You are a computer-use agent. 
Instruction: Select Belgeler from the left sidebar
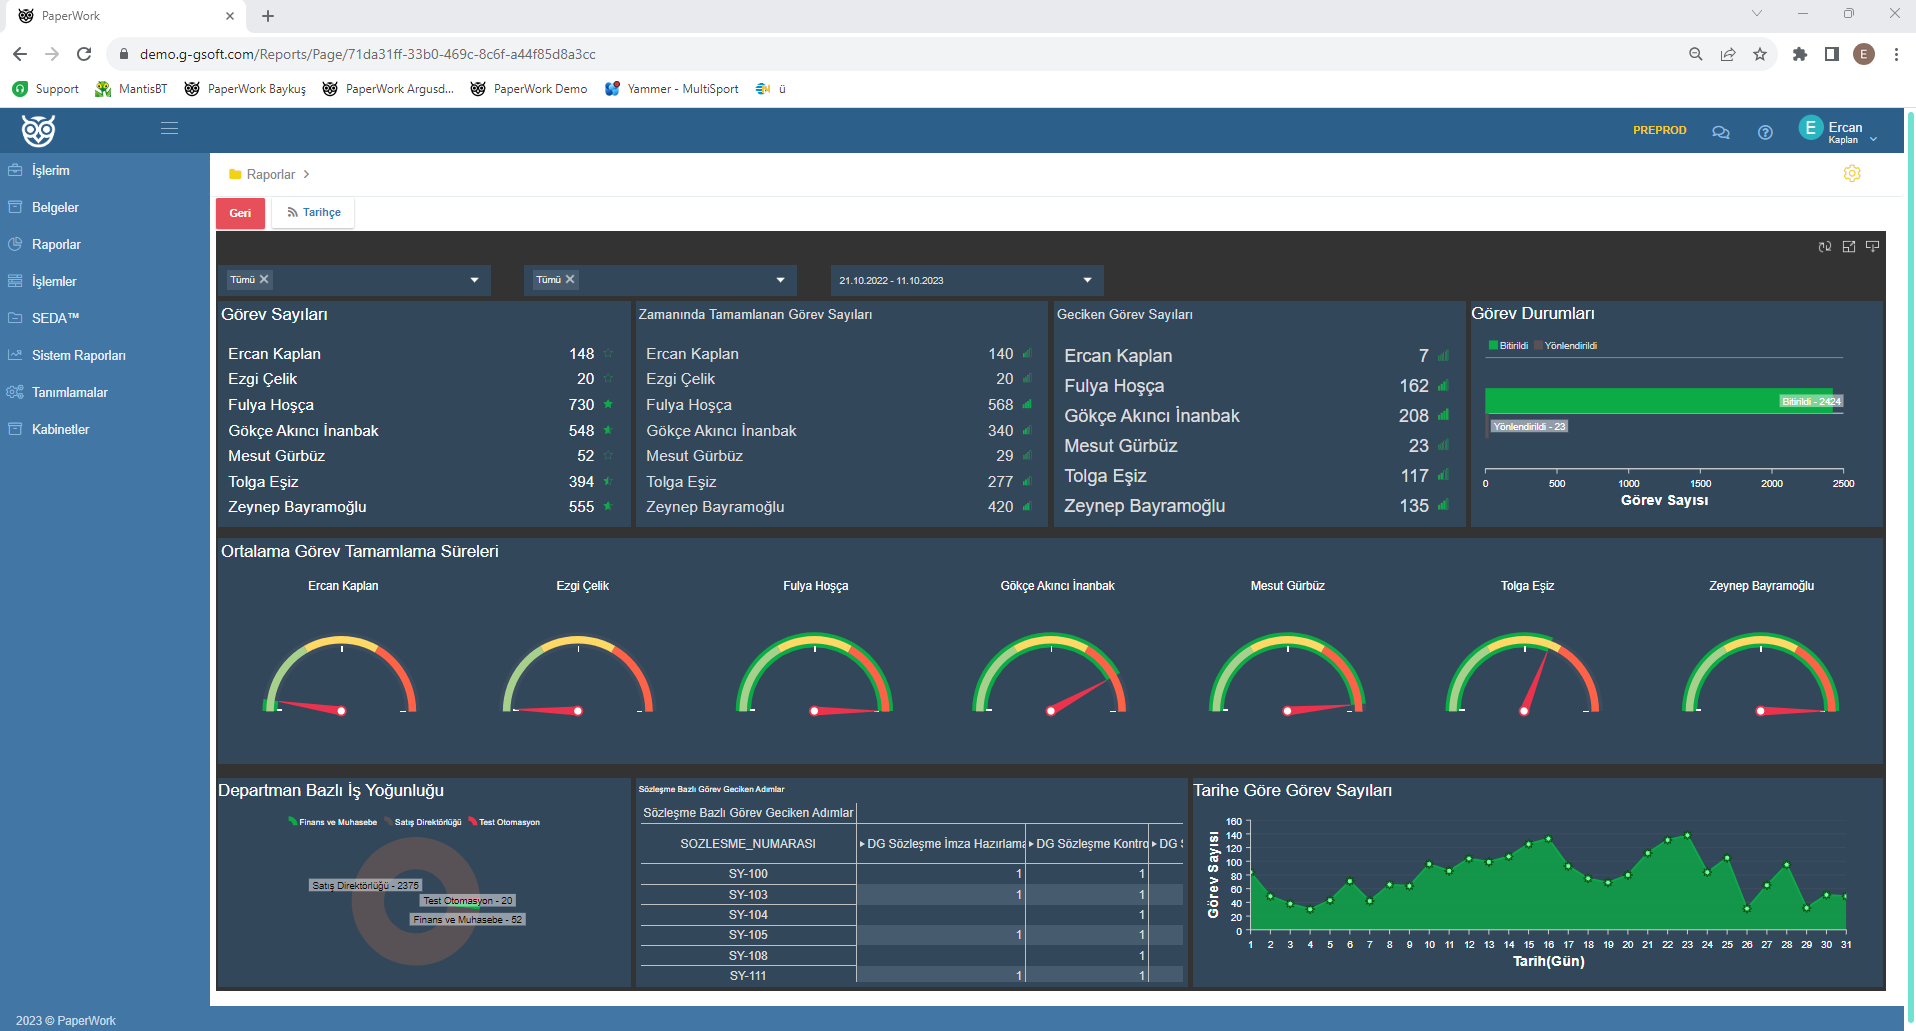55,207
